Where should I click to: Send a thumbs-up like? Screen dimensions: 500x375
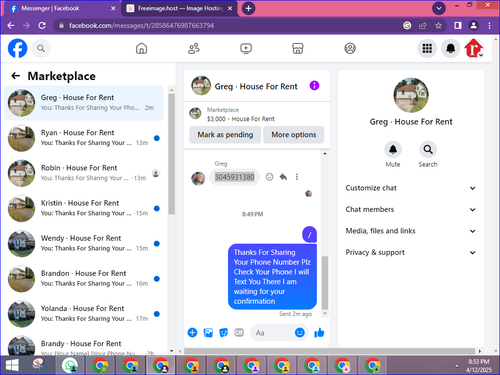tap(319, 332)
